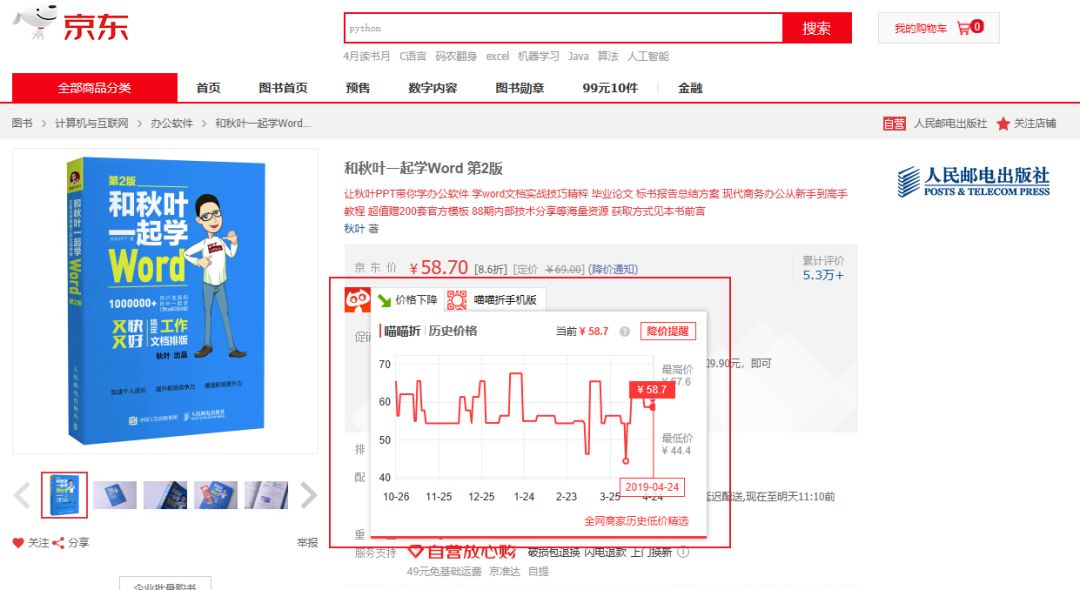
Task: Click the green 价格下降 arrow icon
Action: 386,298
